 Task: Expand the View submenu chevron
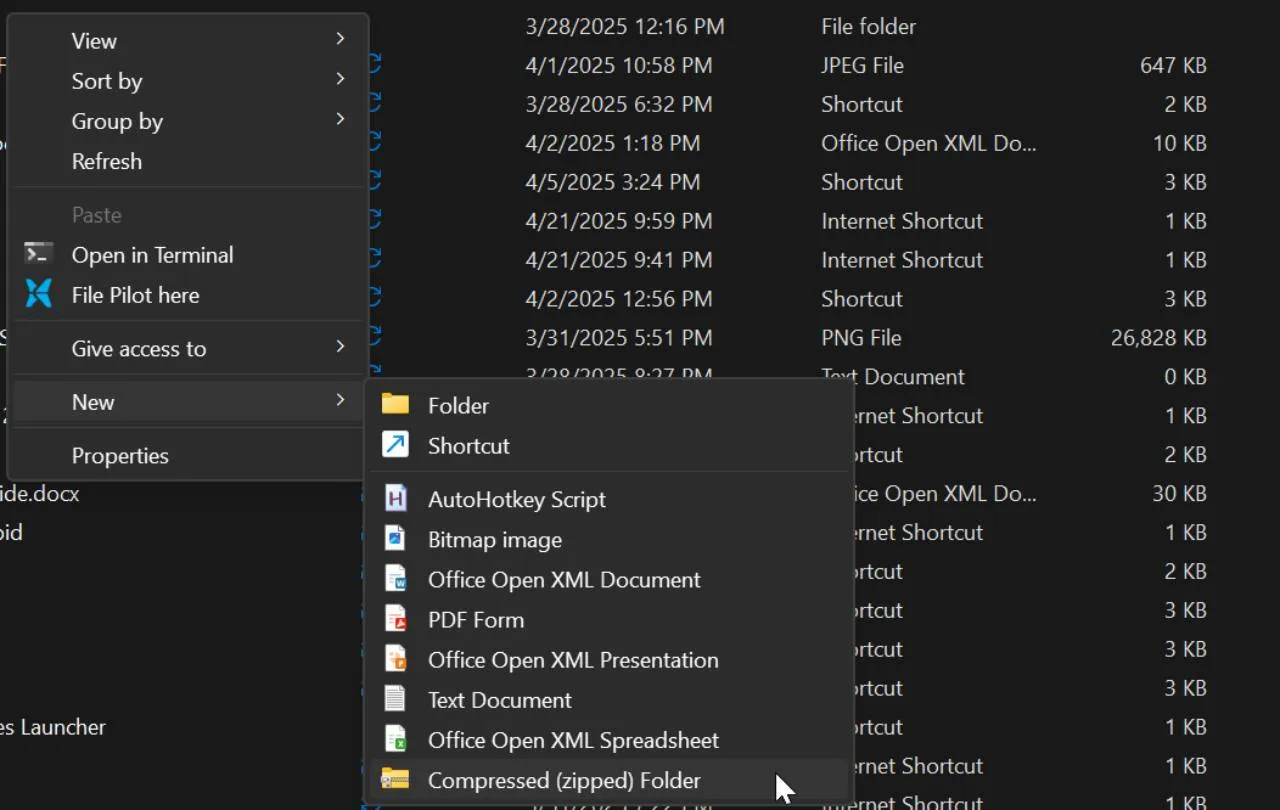coord(340,39)
